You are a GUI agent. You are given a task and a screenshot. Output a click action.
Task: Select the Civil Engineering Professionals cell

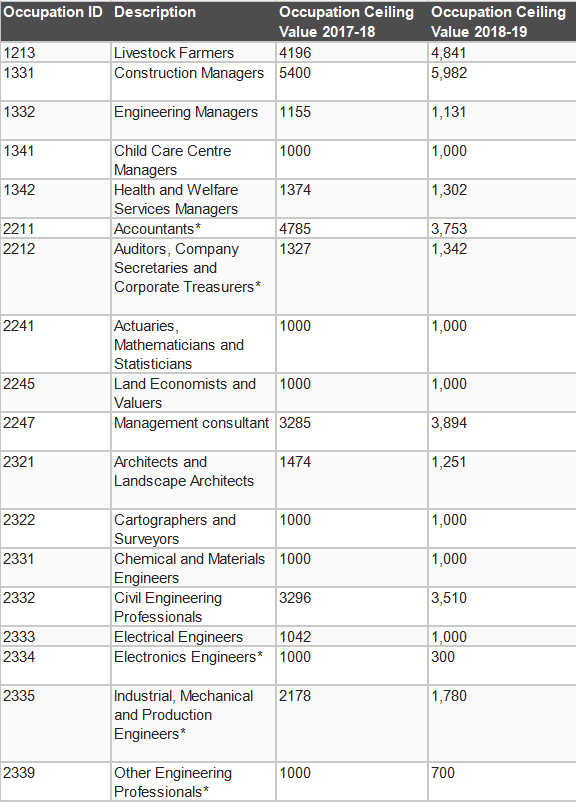193,607
